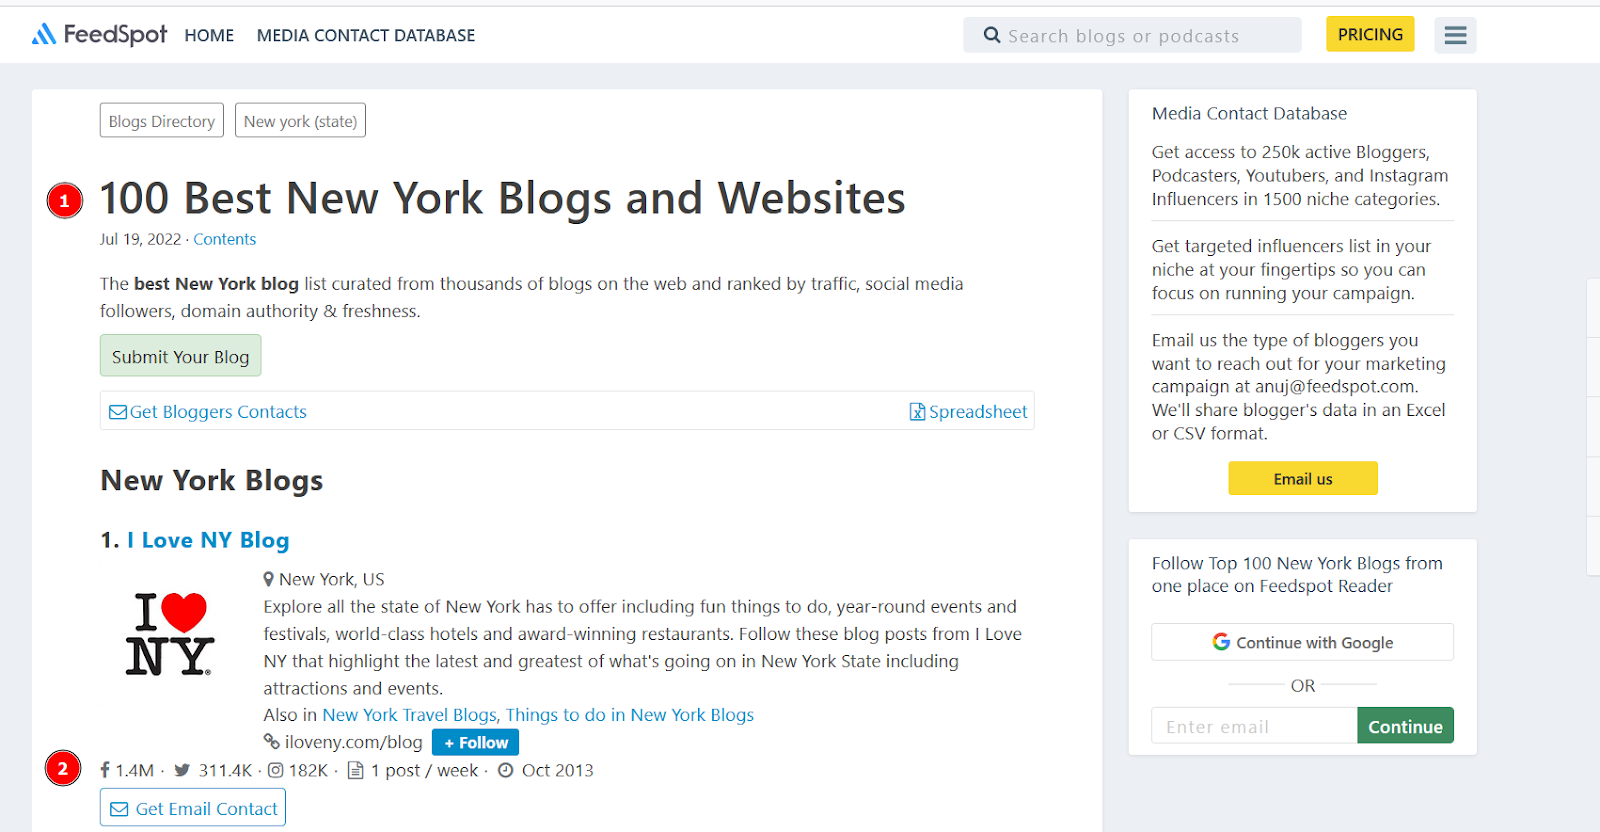The width and height of the screenshot is (1600, 832).
Task: Click the PRICING button
Action: [1370, 35]
